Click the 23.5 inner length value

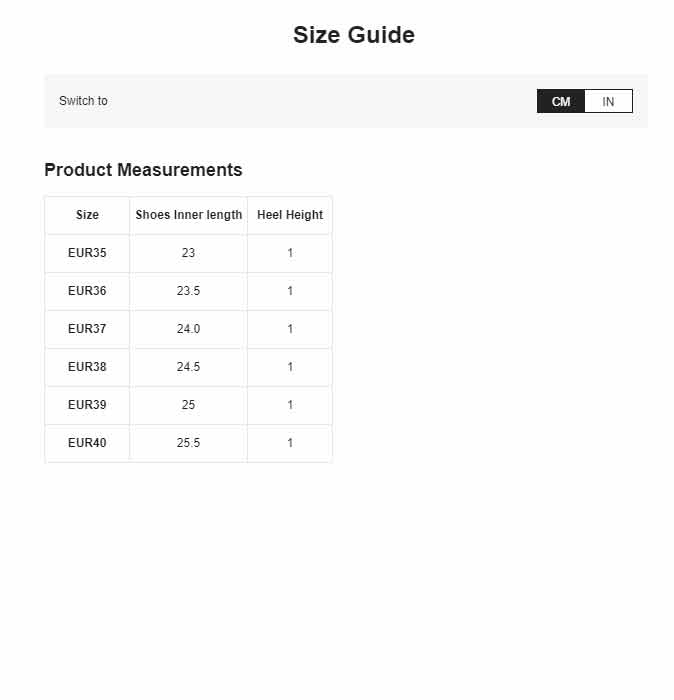click(188, 291)
